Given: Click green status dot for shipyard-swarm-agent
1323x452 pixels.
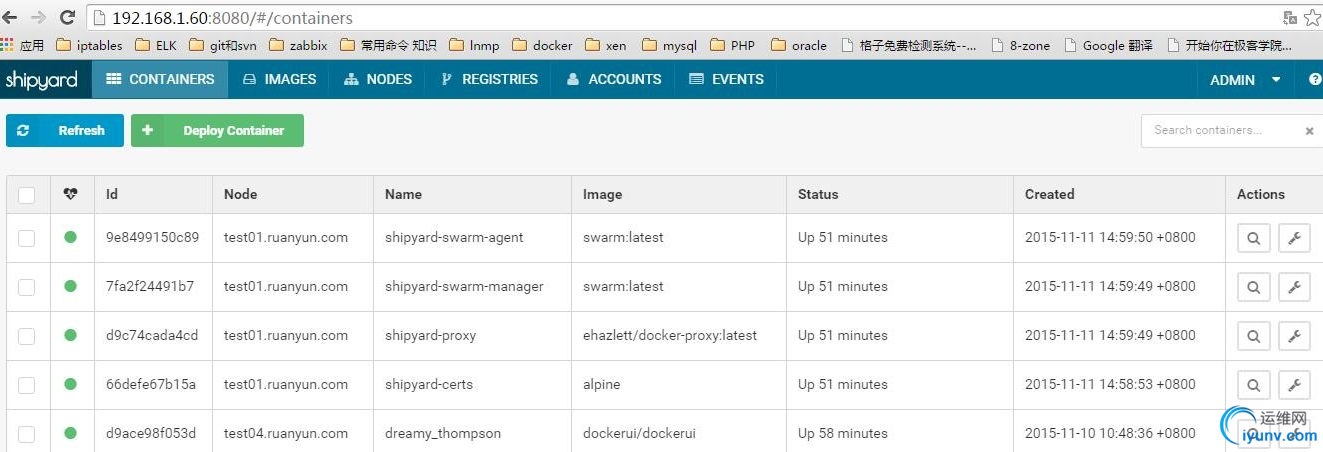Looking at the screenshot, I should (70, 237).
